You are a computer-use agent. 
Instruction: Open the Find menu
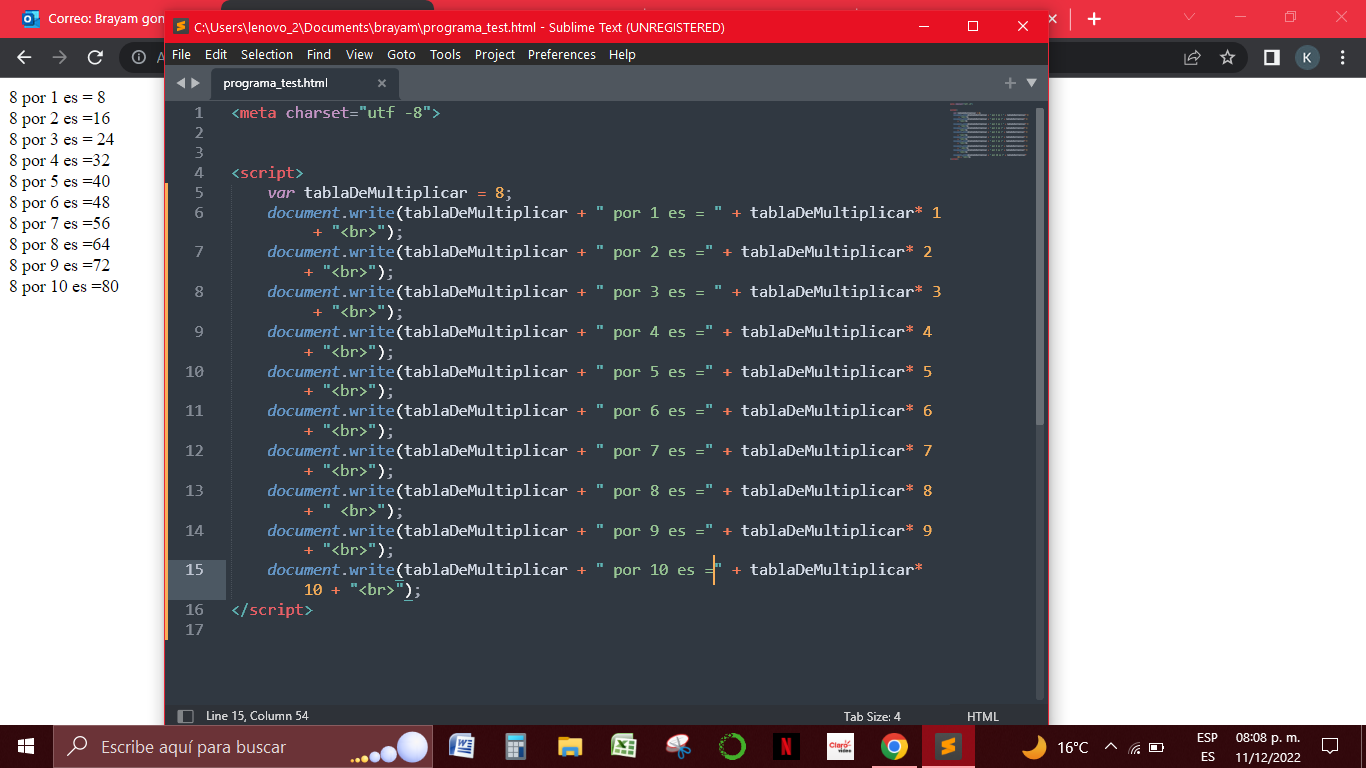coord(319,55)
